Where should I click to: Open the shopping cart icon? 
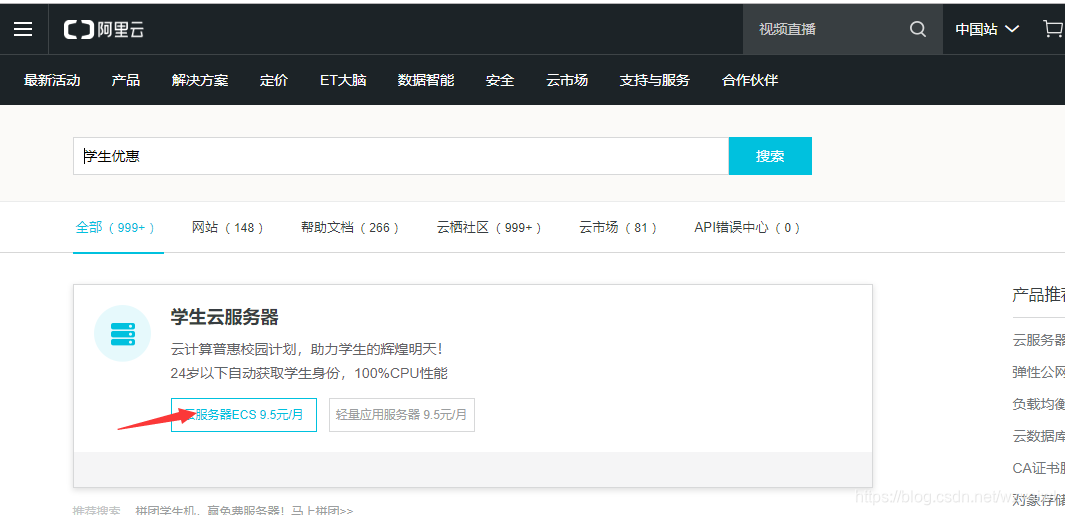click(1053, 29)
